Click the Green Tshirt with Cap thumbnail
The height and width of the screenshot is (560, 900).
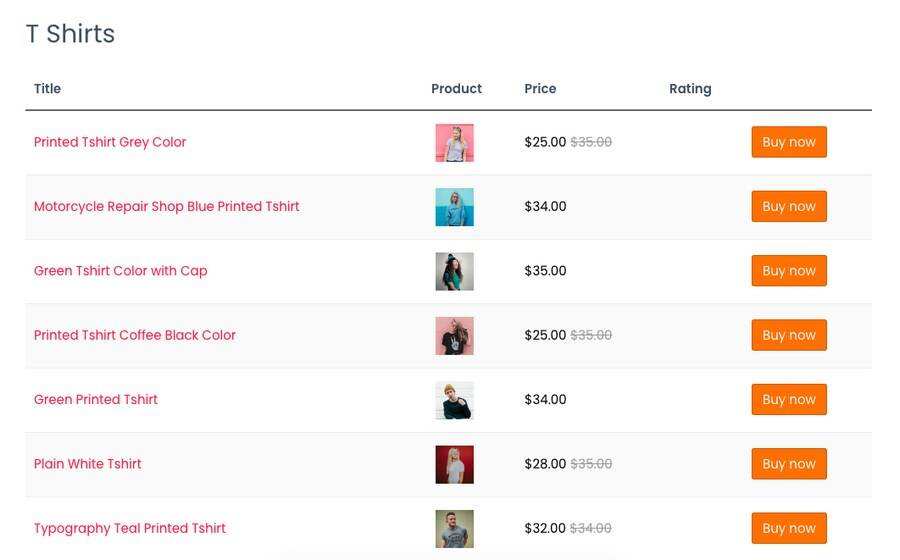point(454,271)
